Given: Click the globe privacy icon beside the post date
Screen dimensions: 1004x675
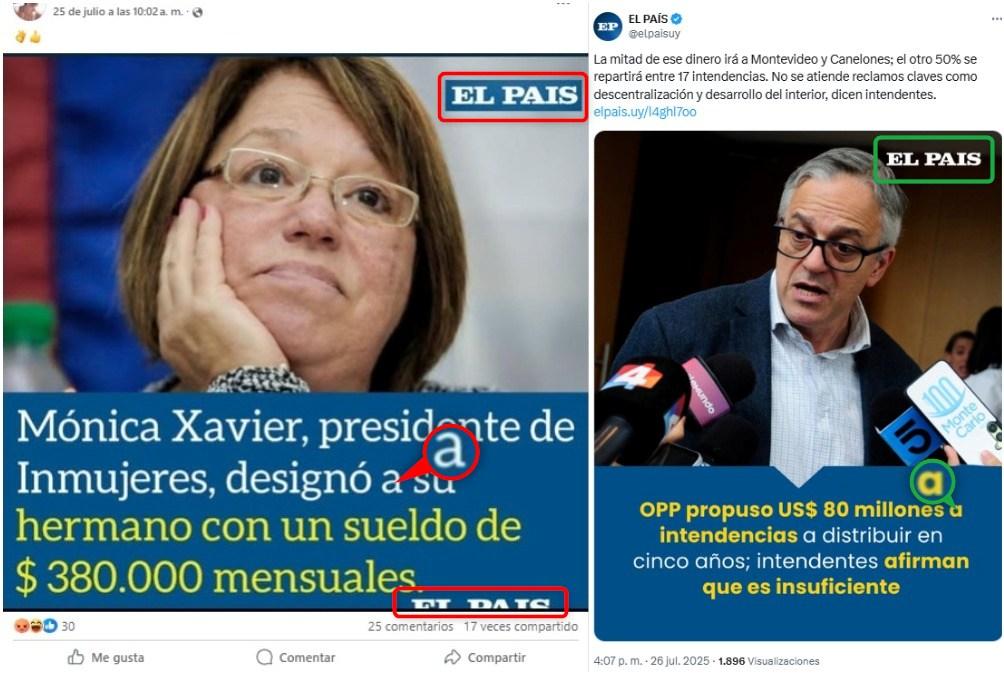Looking at the screenshot, I should click(197, 12).
